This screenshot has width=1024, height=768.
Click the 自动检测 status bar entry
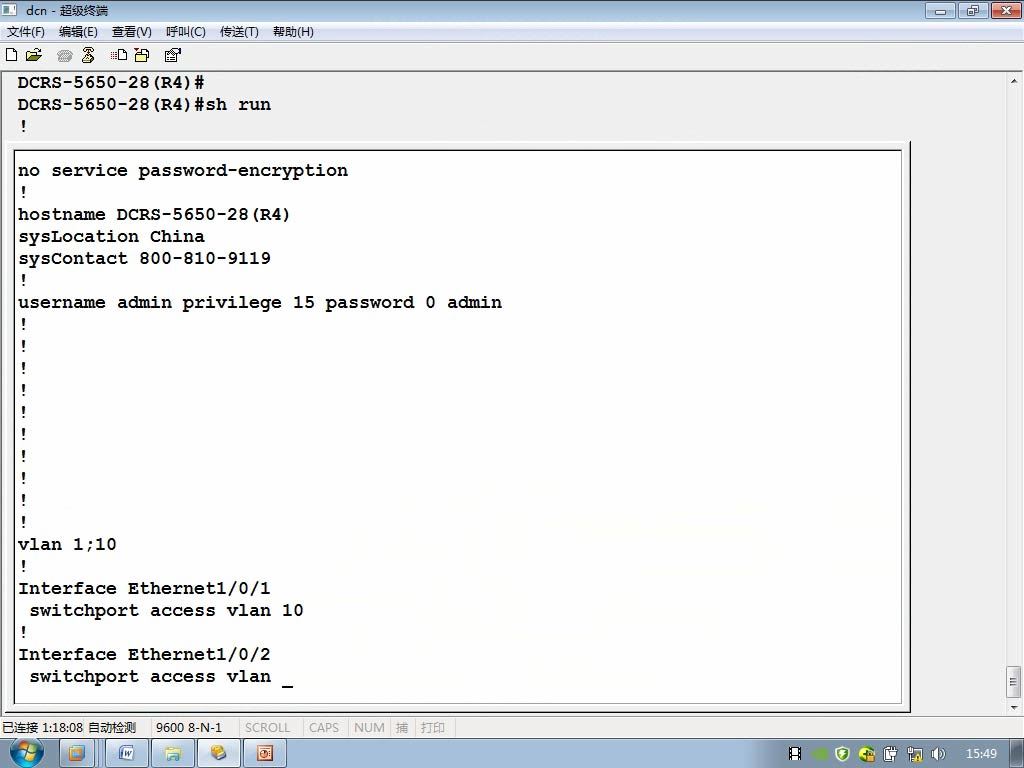pyautogui.click(x=112, y=728)
